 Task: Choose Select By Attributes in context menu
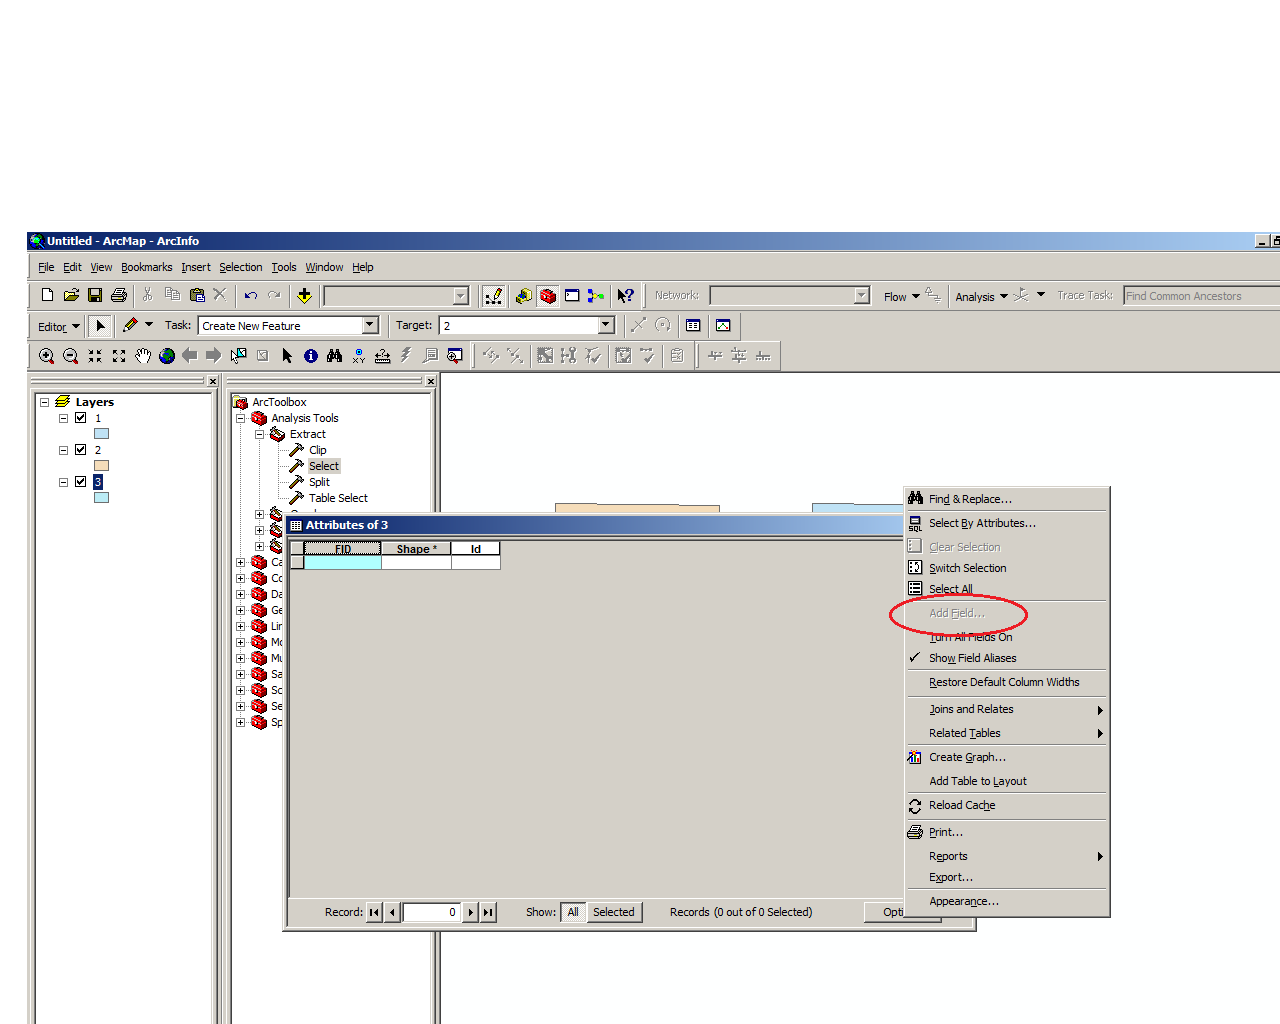[x=981, y=523]
